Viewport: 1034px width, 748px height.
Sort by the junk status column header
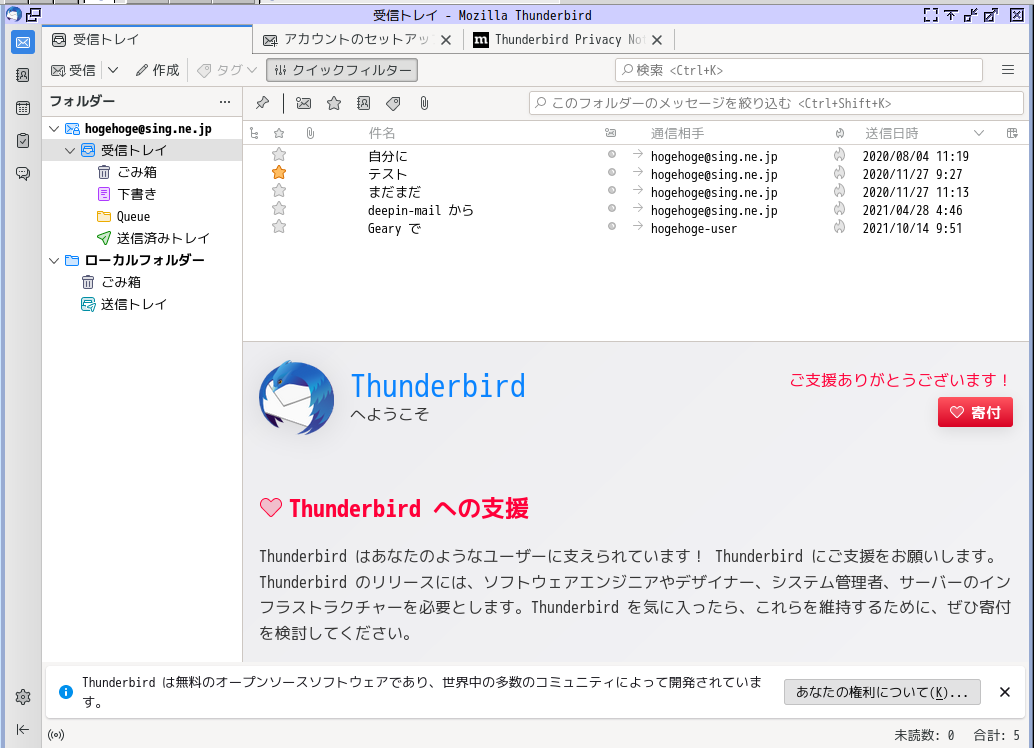coord(839,133)
